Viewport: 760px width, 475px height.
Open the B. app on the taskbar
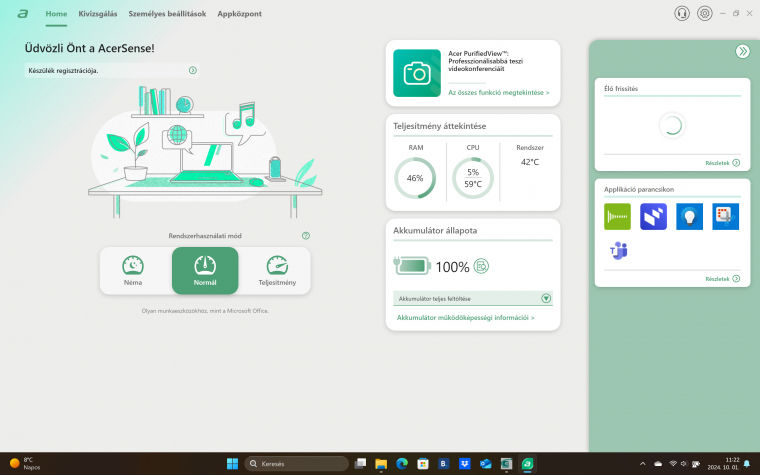click(x=443, y=464)
